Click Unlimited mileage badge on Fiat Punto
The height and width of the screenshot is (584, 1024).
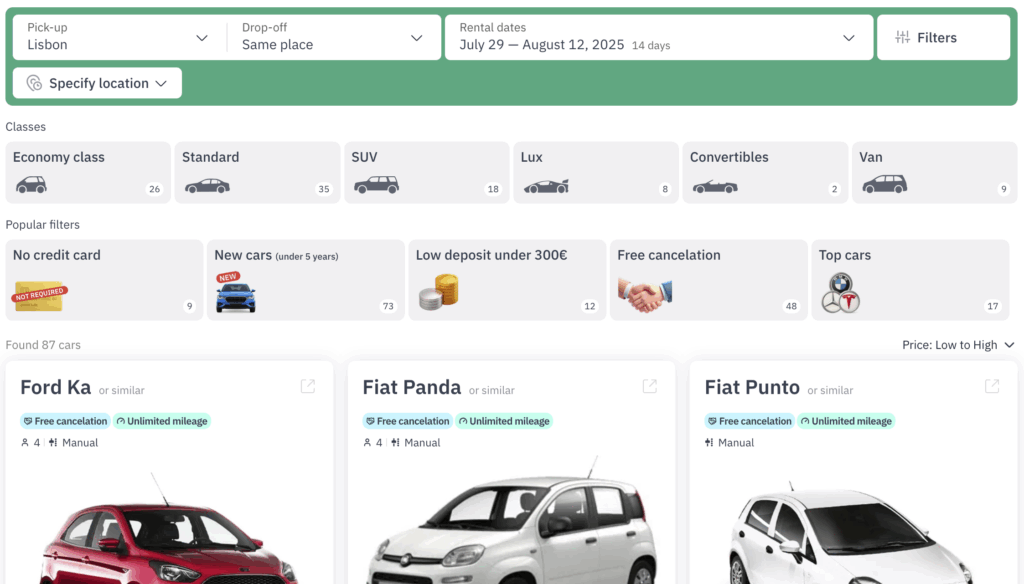click(846, 421)
